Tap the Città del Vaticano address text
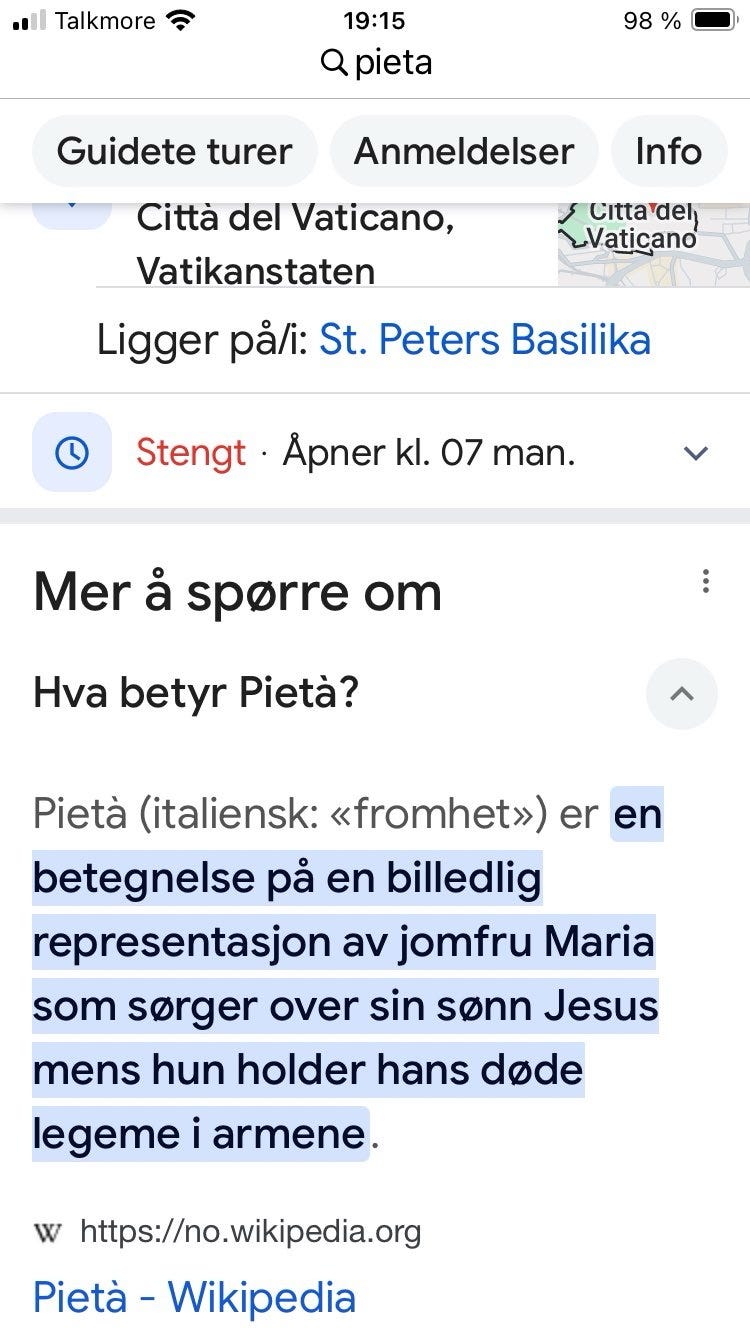This screenshot has height=1334, width=750. pyautogui.click(x=295, y=243)
